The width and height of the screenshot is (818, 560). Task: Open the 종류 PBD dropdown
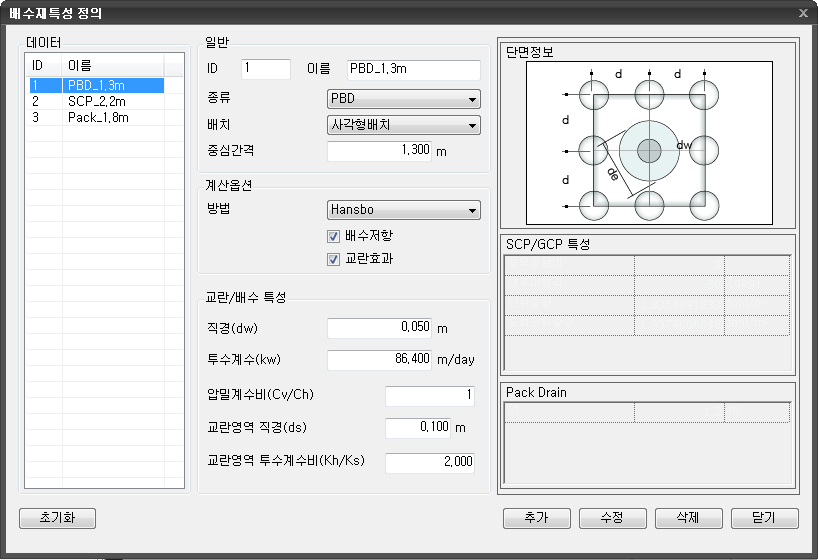404,99
